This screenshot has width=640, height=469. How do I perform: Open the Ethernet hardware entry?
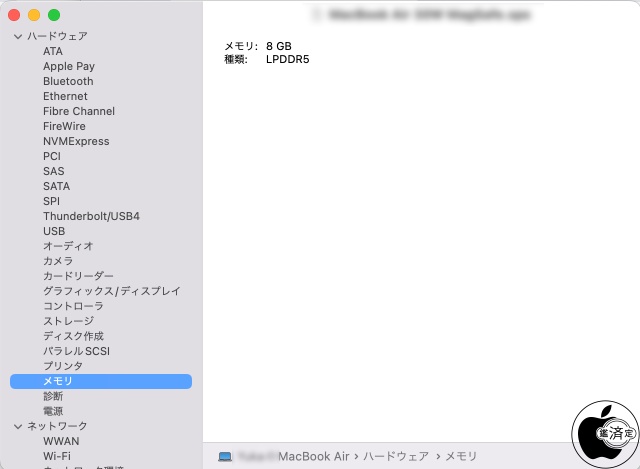pyautogui.click(x=65, y=96)
